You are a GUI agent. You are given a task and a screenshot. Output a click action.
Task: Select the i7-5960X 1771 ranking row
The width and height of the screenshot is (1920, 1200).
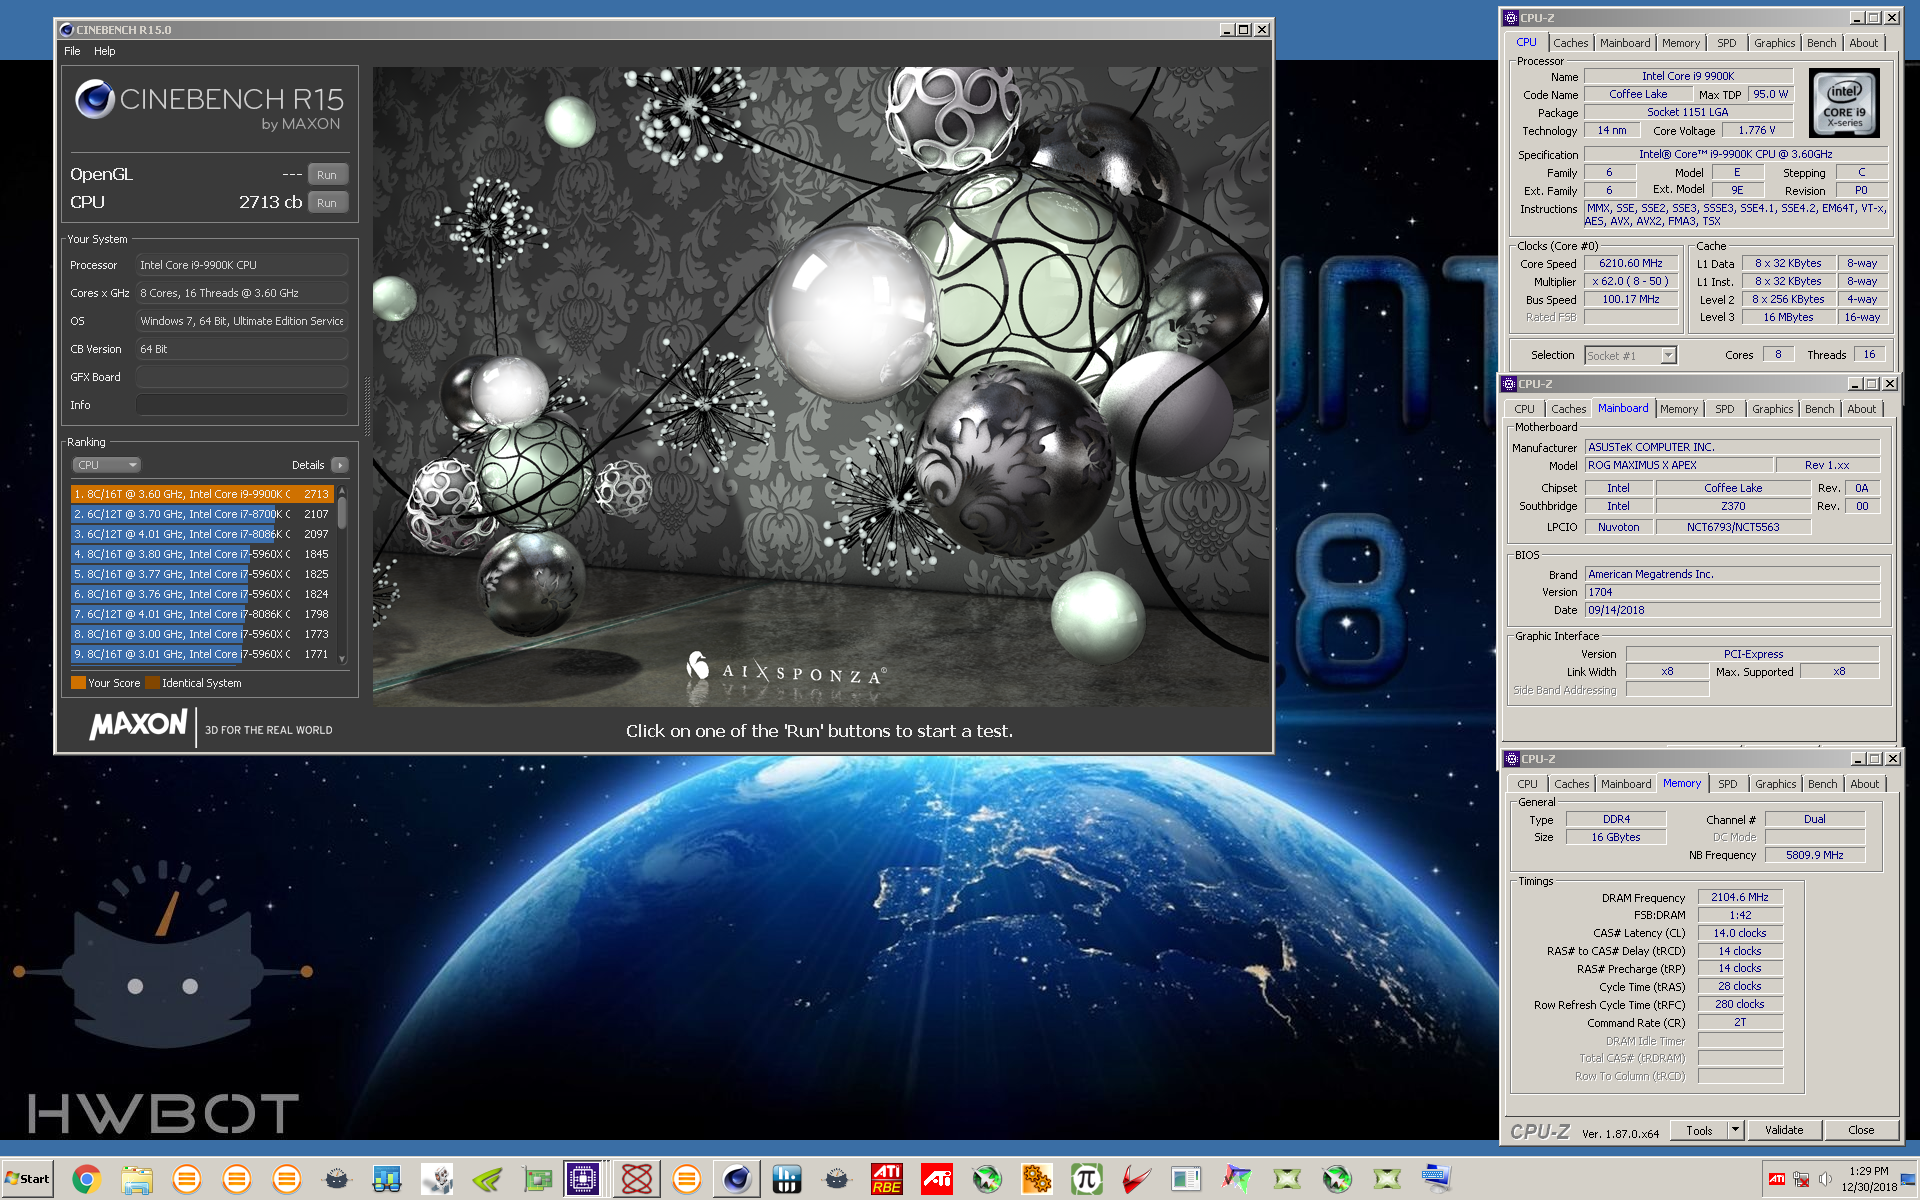click(202, 654)
